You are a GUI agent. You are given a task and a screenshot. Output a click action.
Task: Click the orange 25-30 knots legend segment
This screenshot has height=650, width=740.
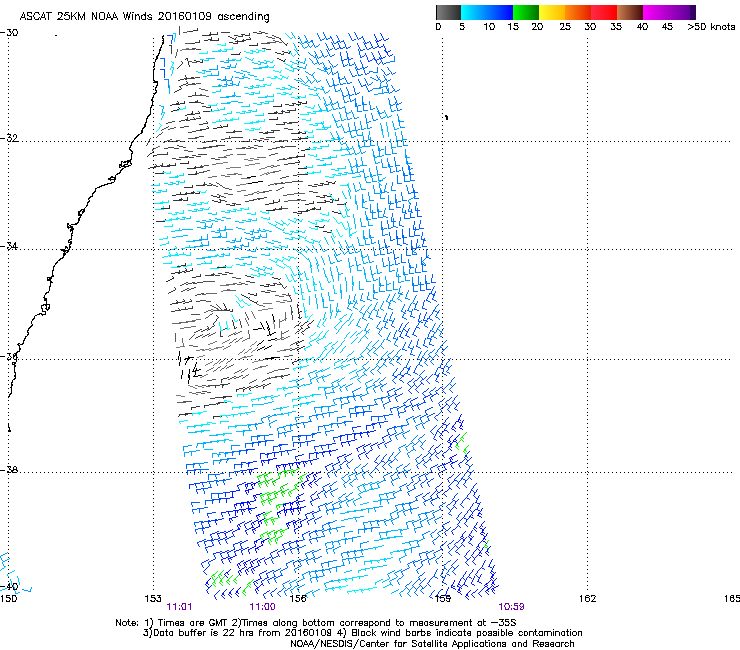point(578,12)
